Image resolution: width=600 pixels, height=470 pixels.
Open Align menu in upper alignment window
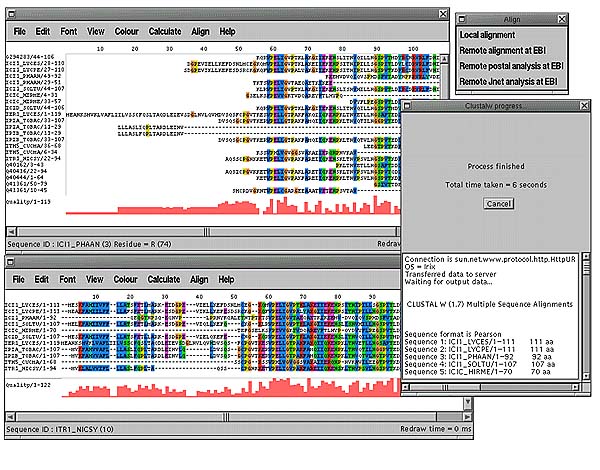pos(200,31)
